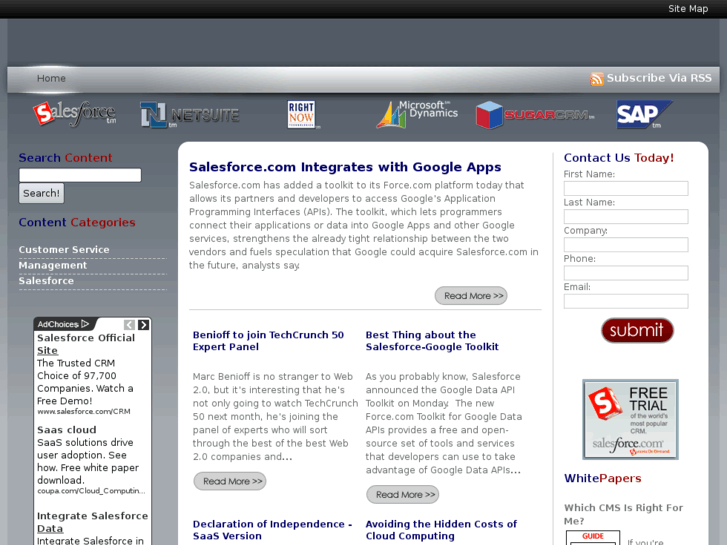
Task: Open the Salesforce Free Trial banner
Action: click(x=630, y=419)
